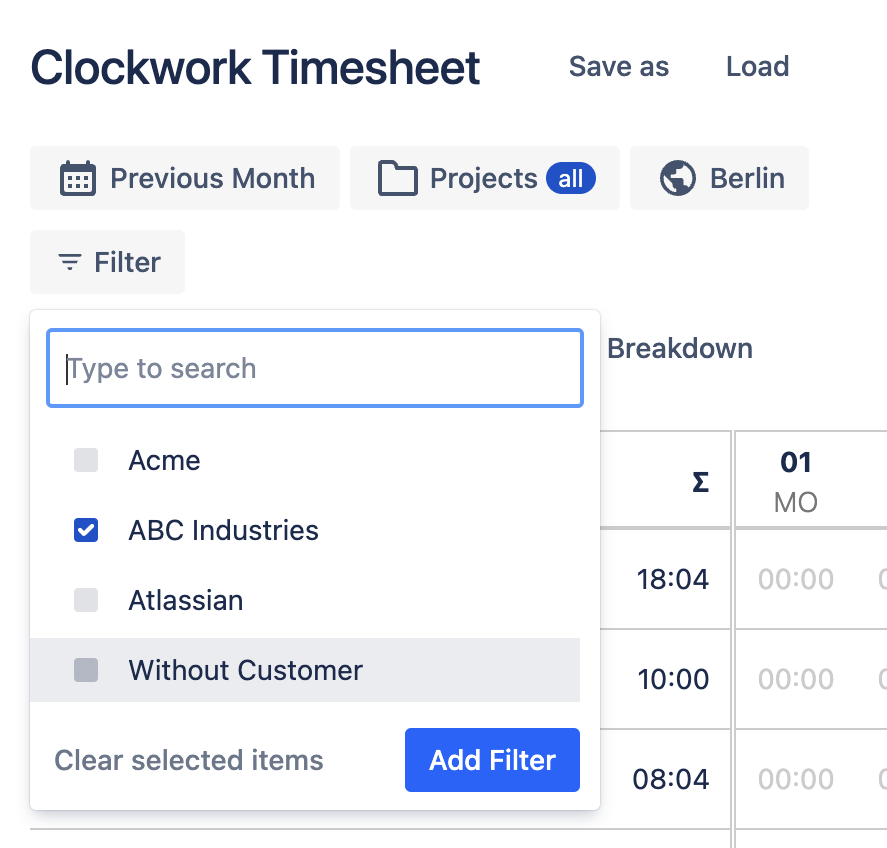Open the Previous Month date dropdown
This screenshot has width=887, height=848.
click(185, 179)
